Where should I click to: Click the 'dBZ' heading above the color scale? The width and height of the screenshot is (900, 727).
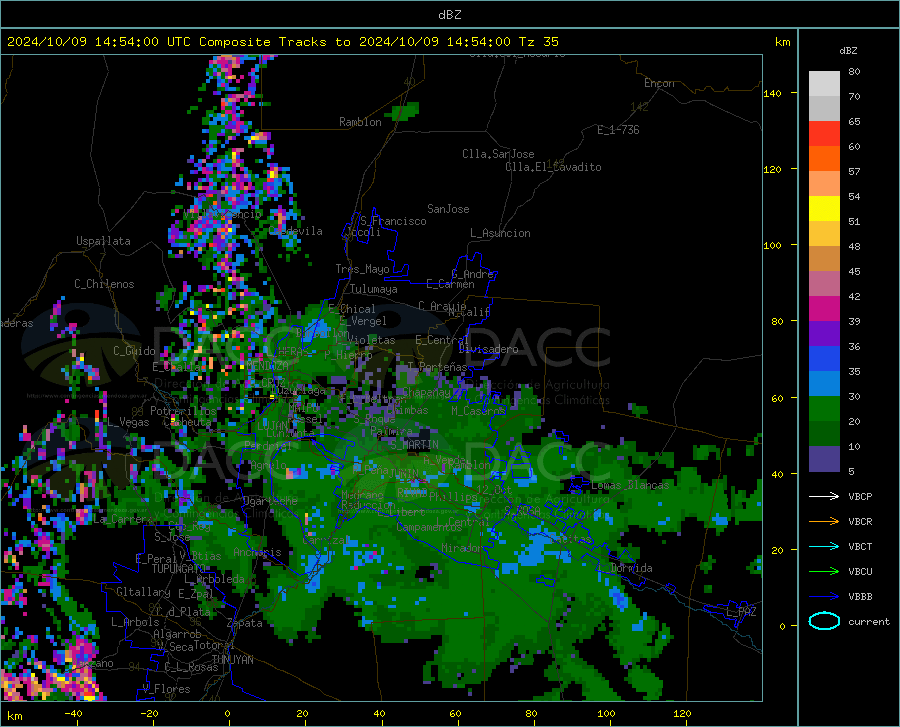[x=848, y=50]
